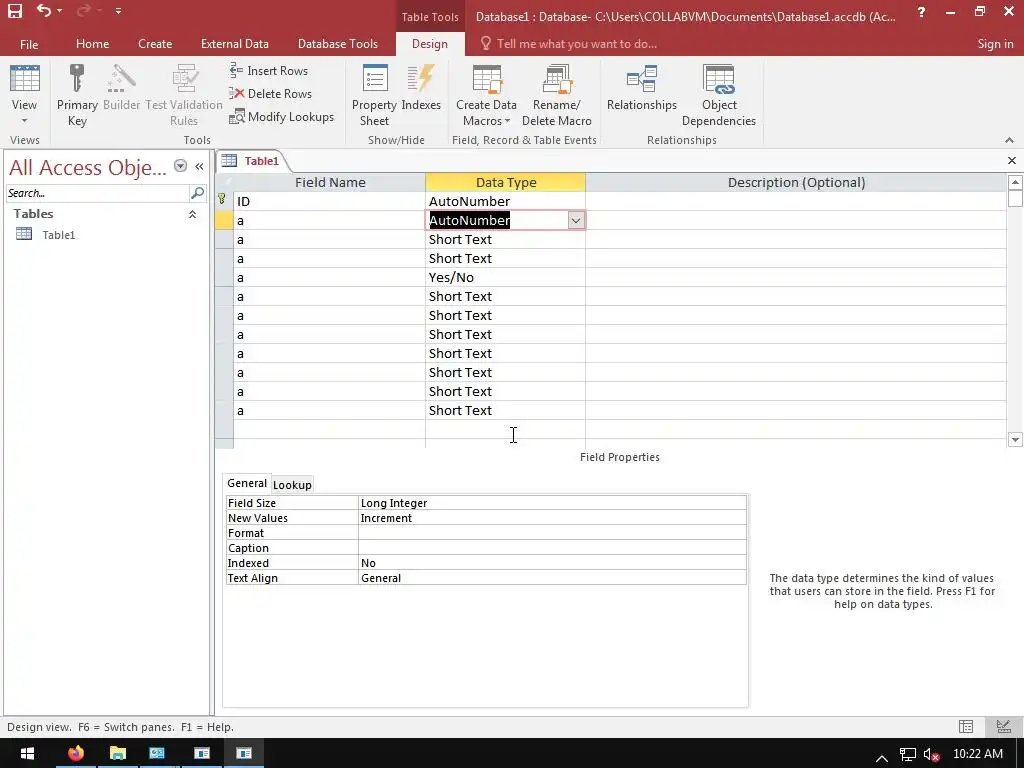Click the Indexed property value No
1024x768 pixels.
point(552,563)
